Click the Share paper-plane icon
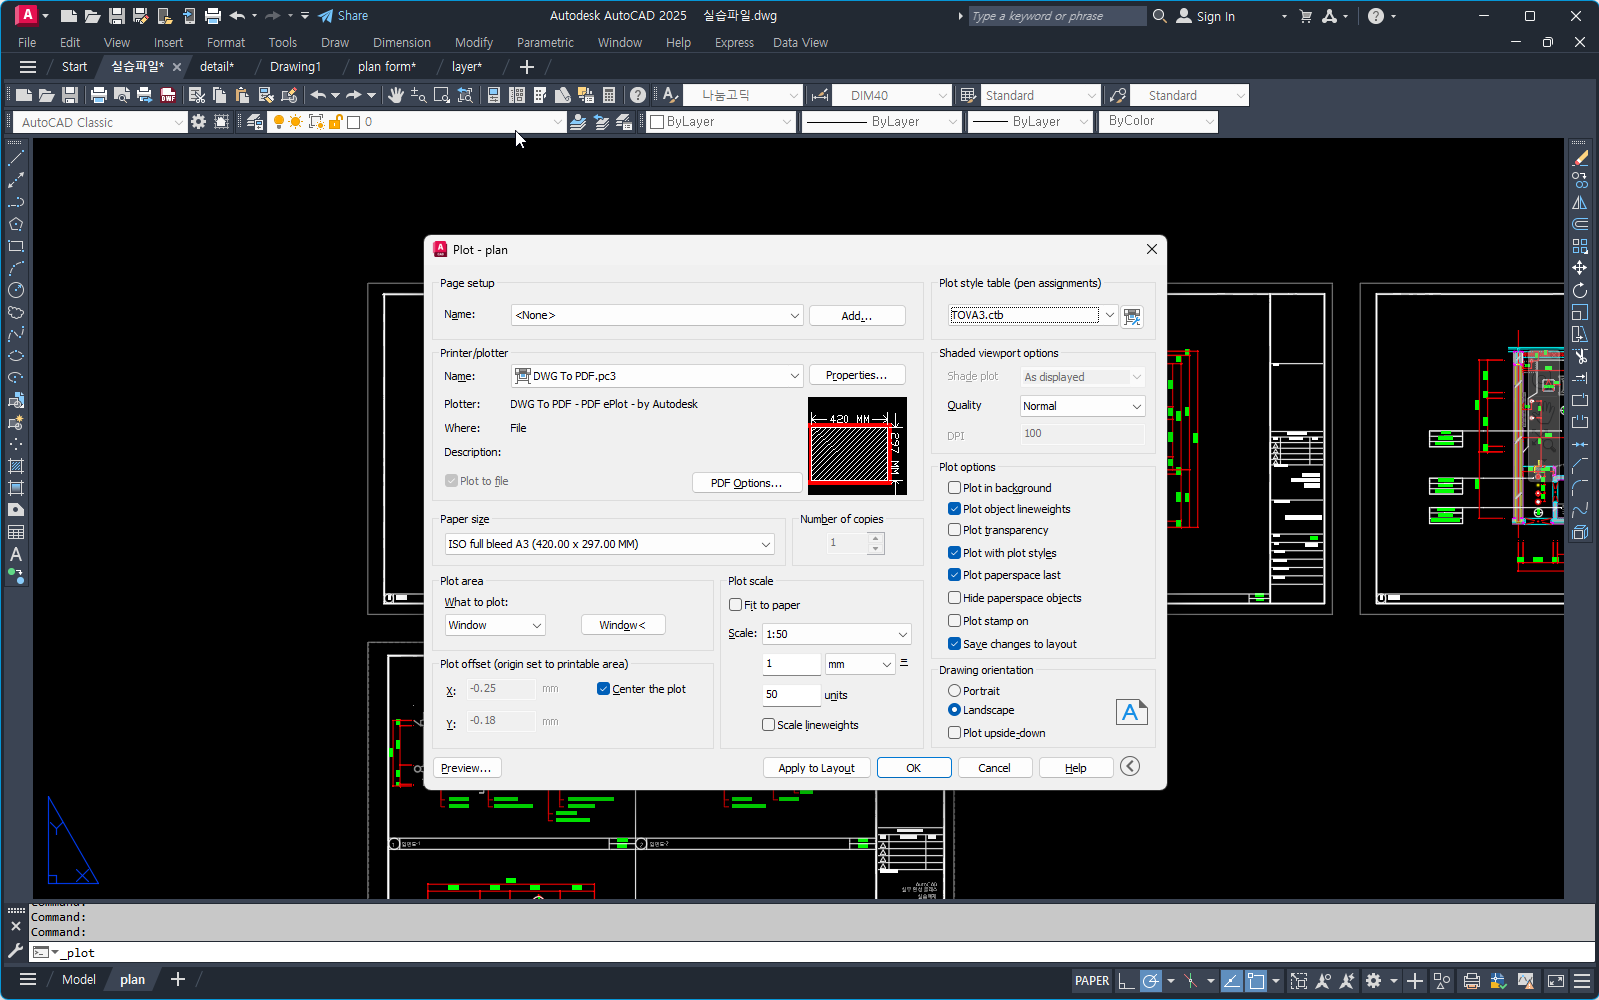The height and width of the screenshot is (1000, 1599). pyautogui.click(x=326, y=16)
